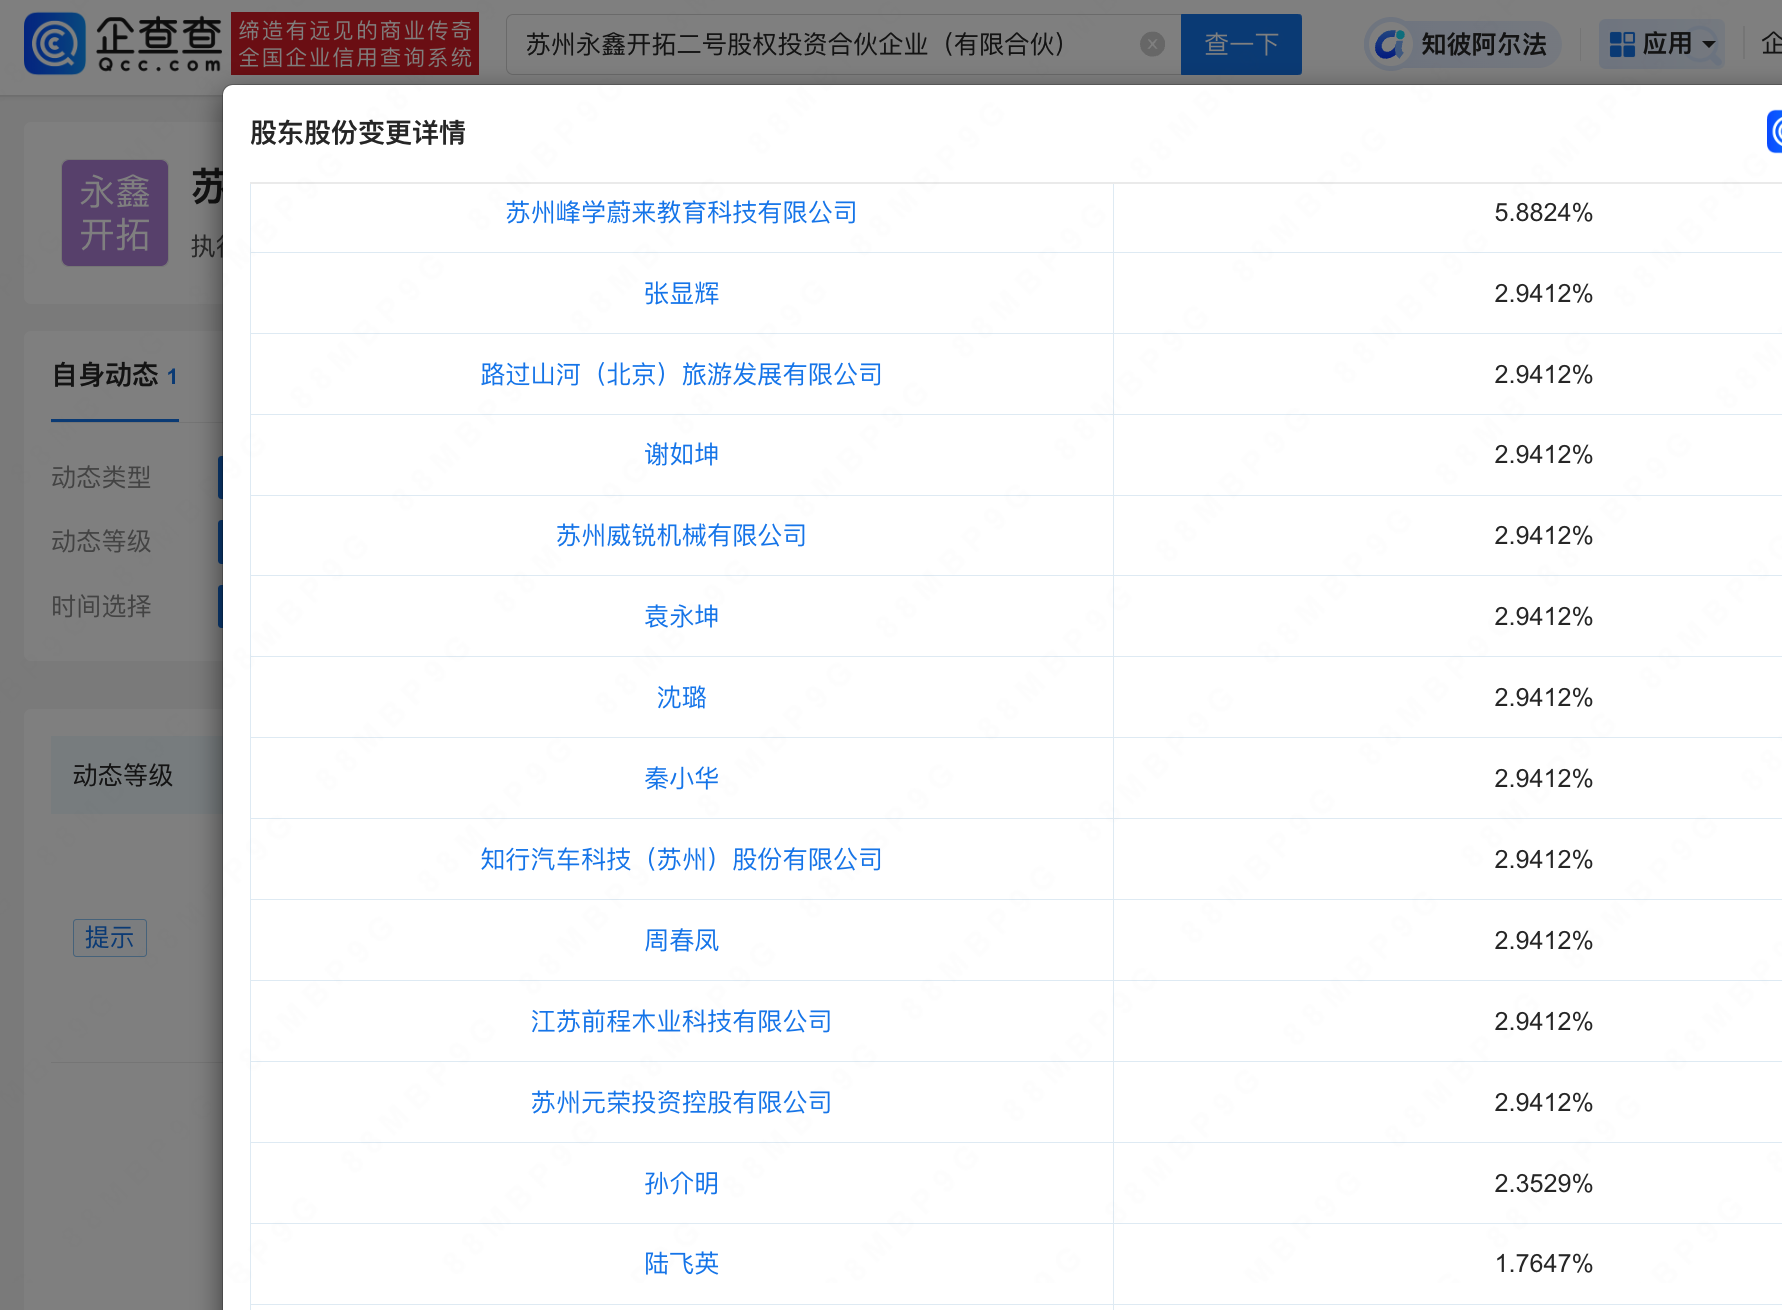Image resolution: width=1782 pixels, height=1310 pixels.
Task: Open shareholder 沈璐 link
Action: 682,698
